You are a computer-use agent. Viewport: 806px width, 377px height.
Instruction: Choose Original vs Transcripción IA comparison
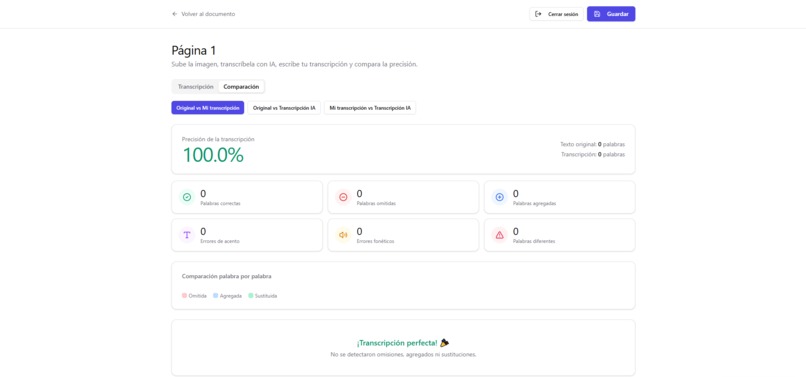(284, 108)
